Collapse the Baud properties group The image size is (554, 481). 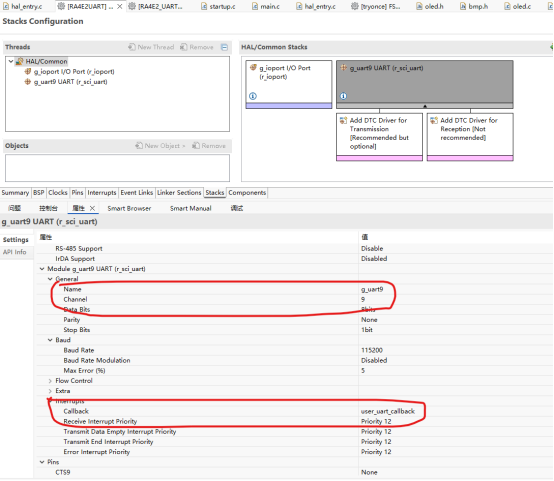(x=50, y=340)
